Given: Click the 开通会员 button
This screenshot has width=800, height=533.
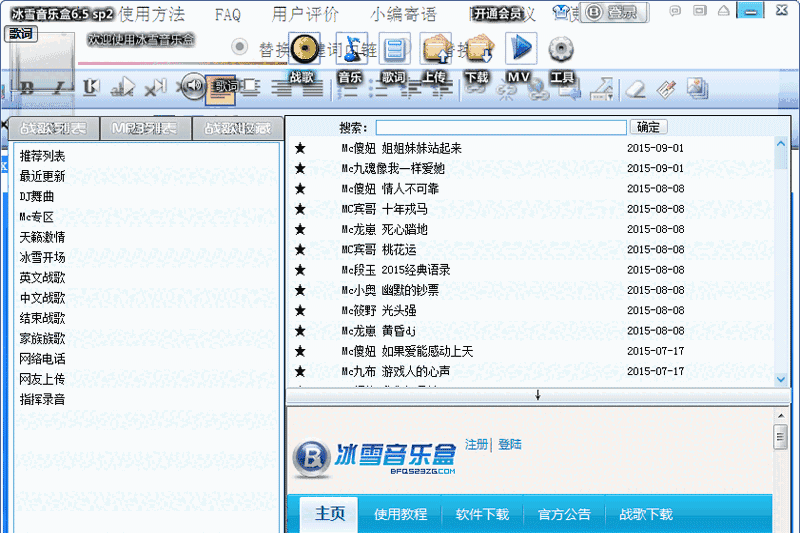Looking at the screenshot, I should (497, 14).
